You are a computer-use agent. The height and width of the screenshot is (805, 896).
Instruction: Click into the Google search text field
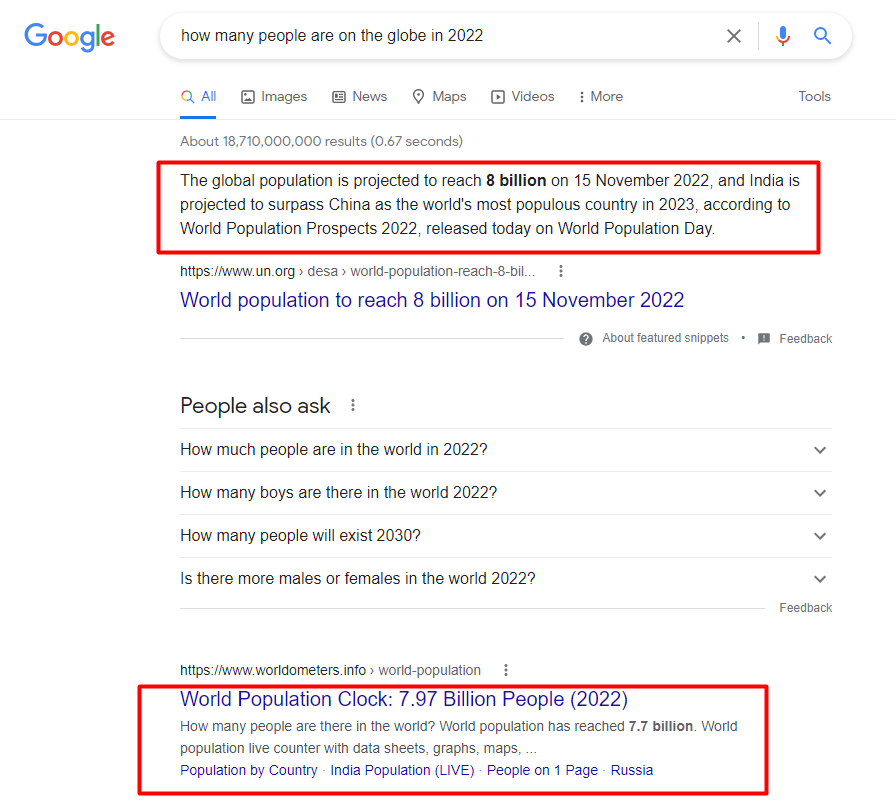coord(446,36)
